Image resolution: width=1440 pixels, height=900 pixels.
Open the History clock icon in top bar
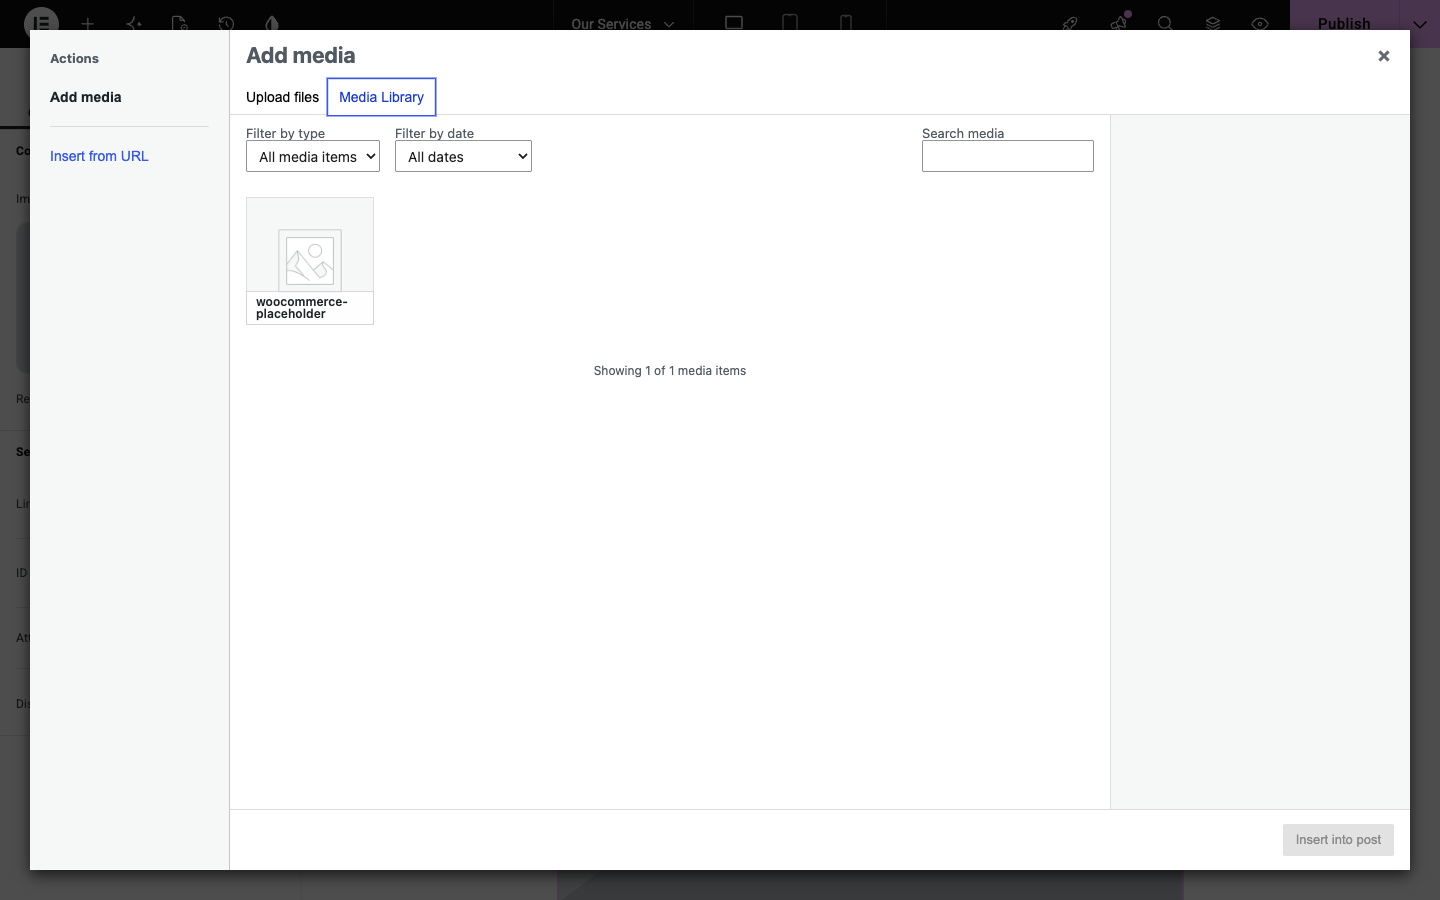coord(226,23)
